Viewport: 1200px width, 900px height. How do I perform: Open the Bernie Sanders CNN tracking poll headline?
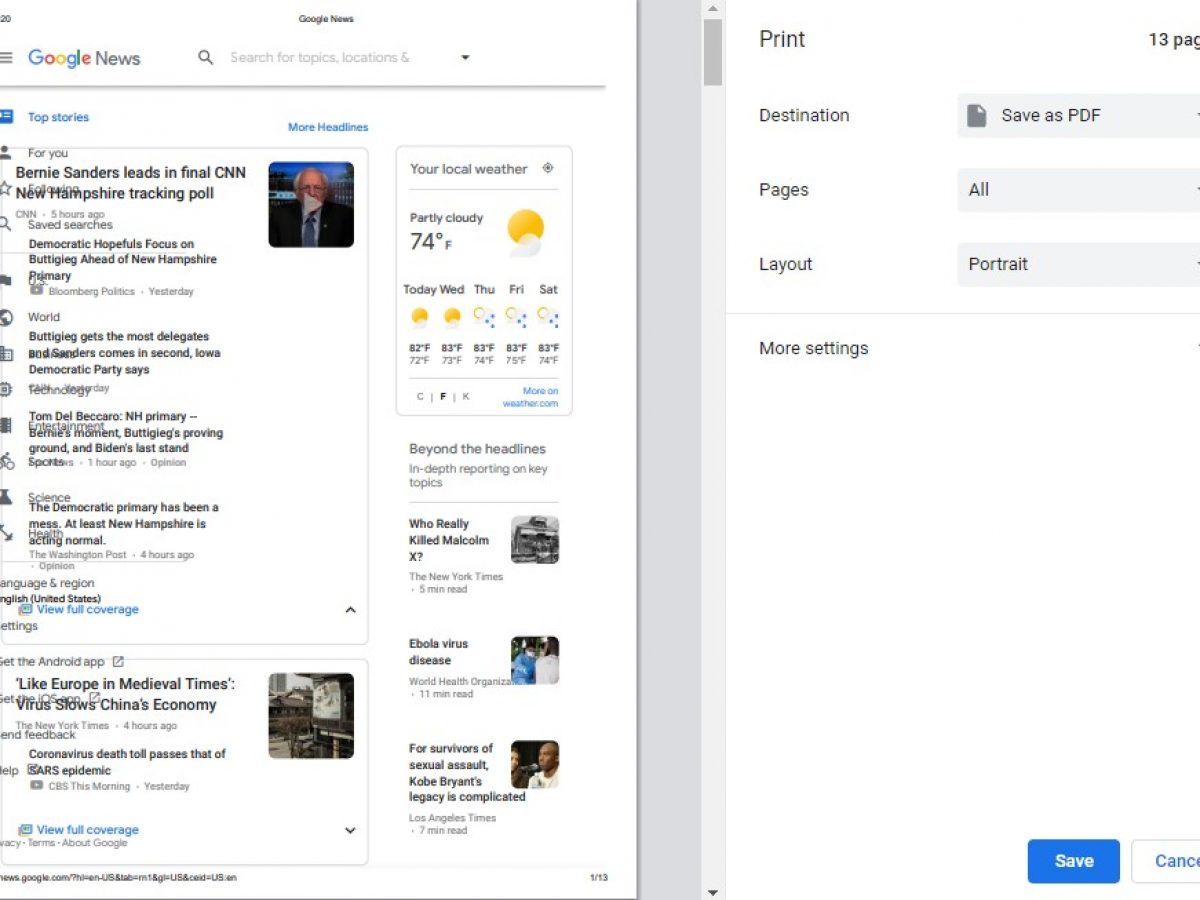[x=130, y=183]
